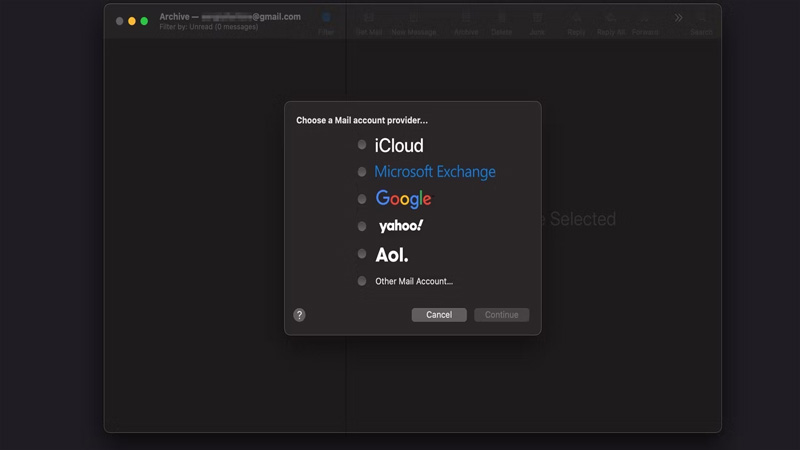Select the Google account option
The width and height of the screenshot is (800, 450).
click(362, 199)
